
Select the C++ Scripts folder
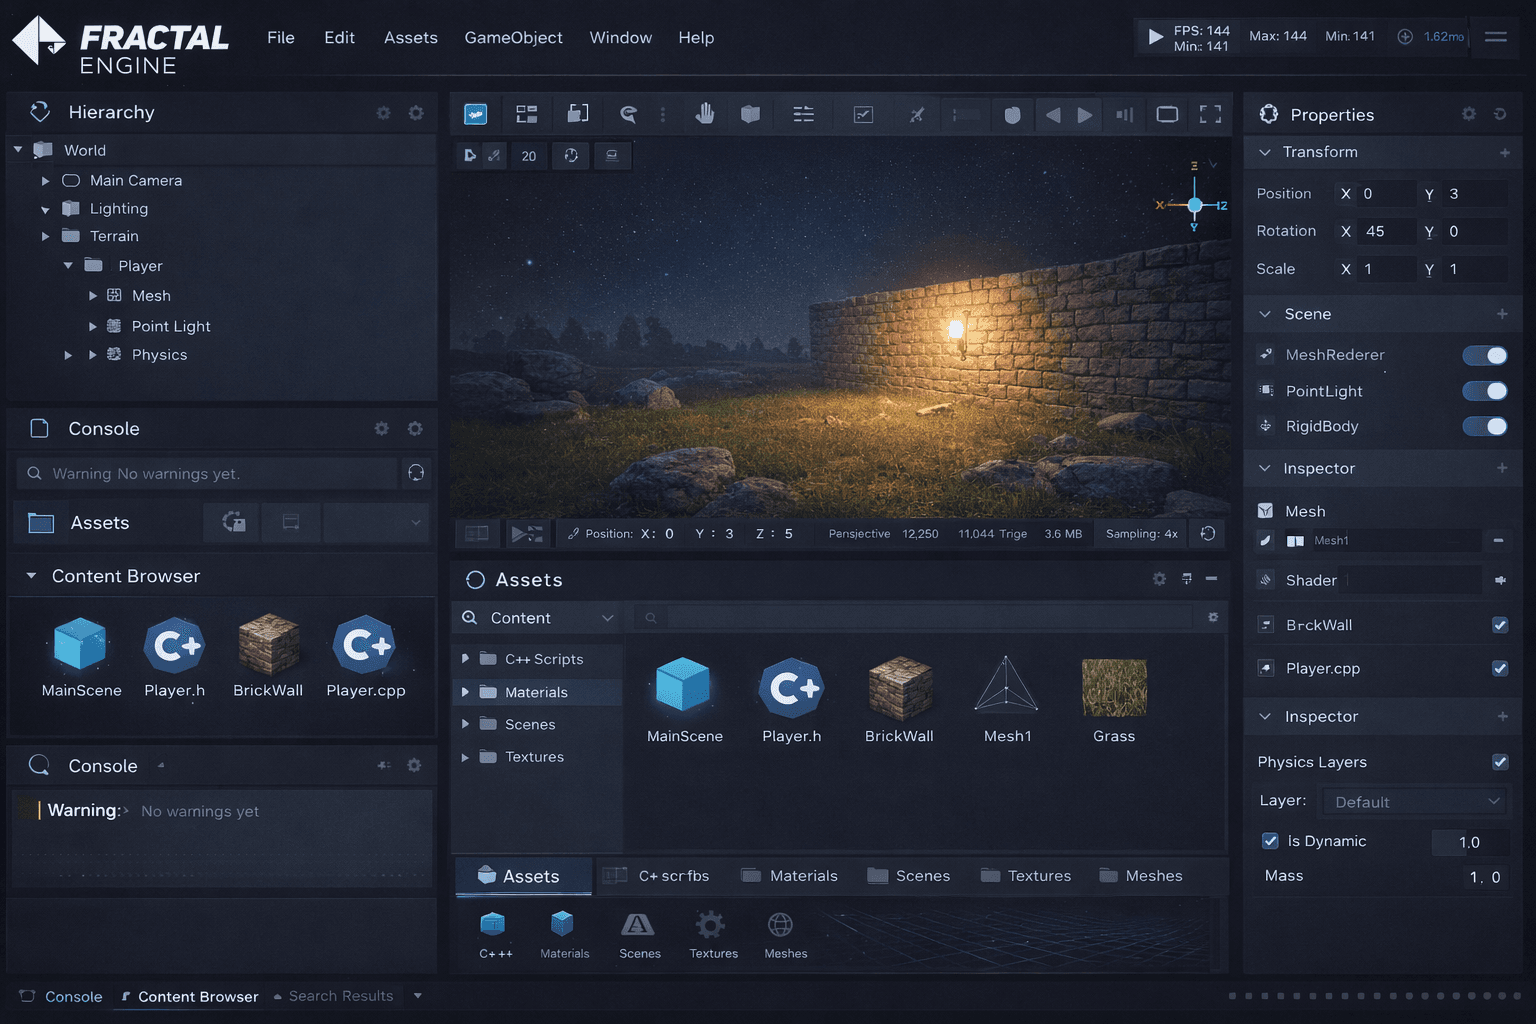point(543,659)
